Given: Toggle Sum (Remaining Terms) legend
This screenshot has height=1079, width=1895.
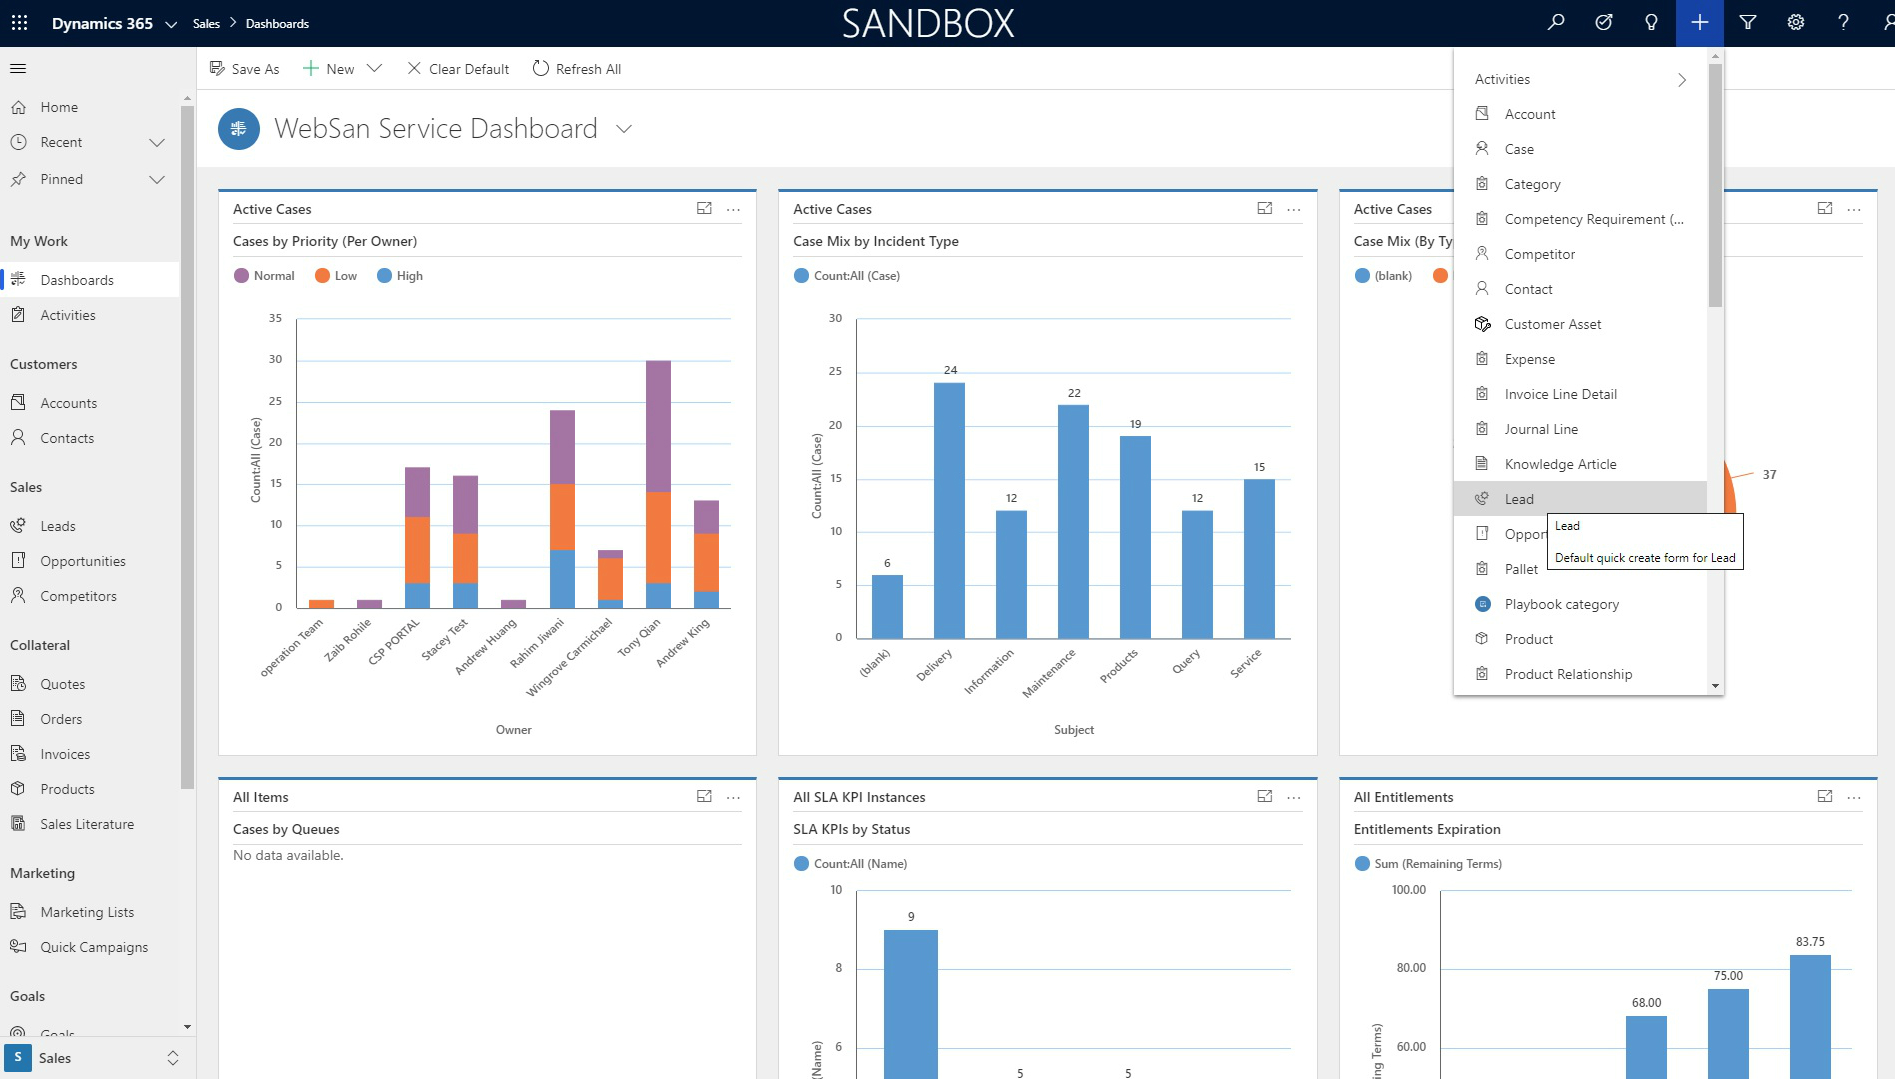Looking at the screenshot, I should [1428, 864].
